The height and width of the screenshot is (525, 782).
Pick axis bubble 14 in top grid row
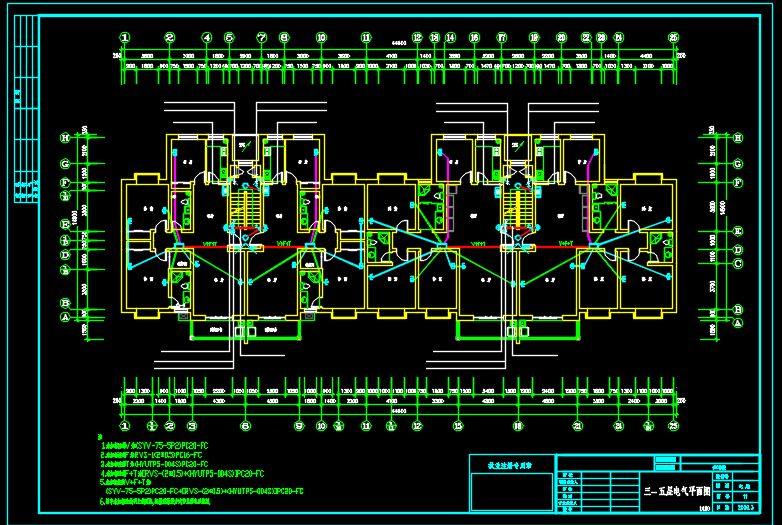450,37
